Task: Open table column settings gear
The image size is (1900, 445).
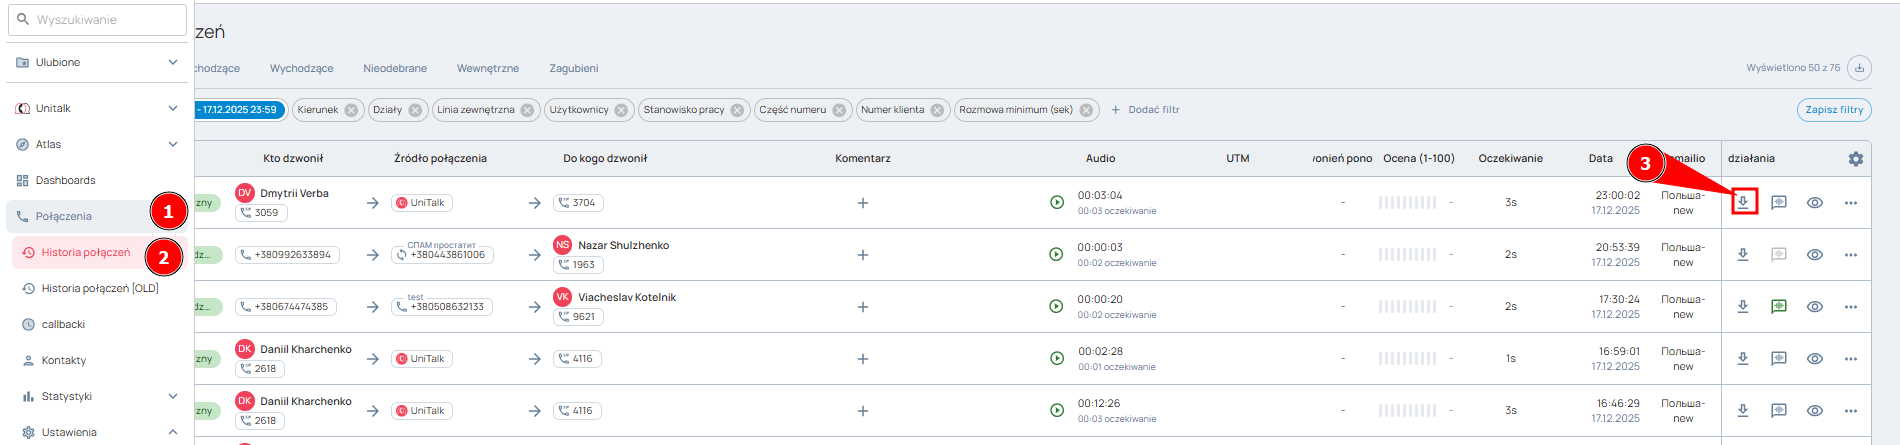Action: click(x=1855, y=159)
